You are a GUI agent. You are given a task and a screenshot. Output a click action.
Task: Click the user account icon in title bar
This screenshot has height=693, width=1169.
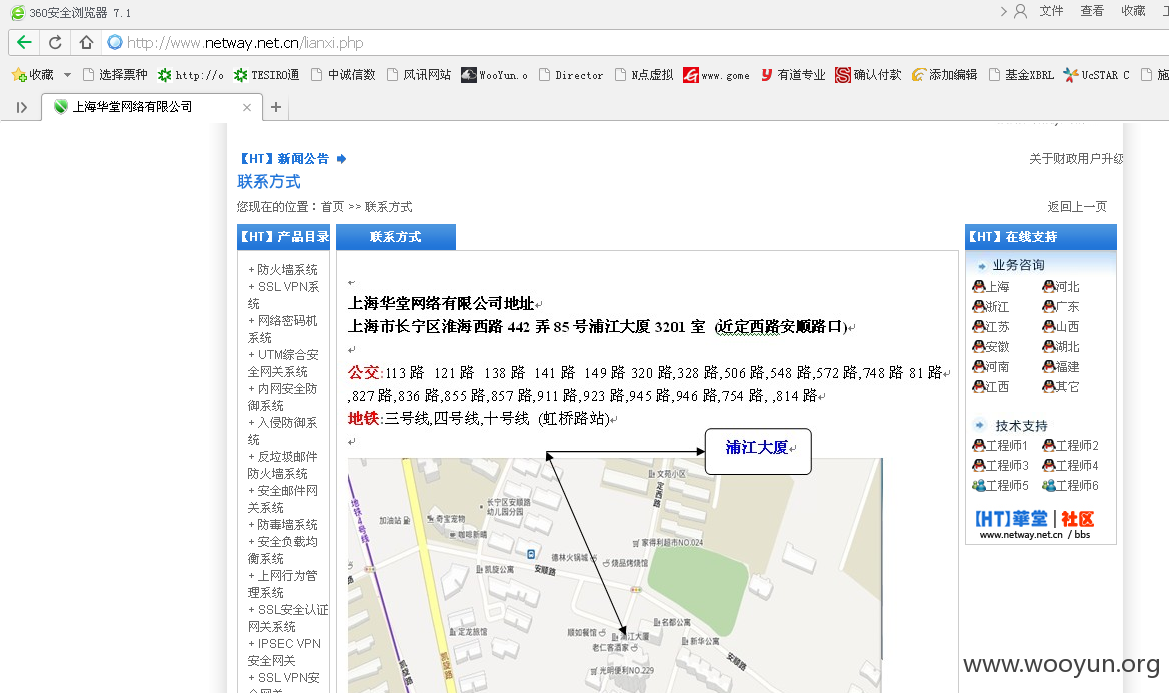pos(1021,11)
